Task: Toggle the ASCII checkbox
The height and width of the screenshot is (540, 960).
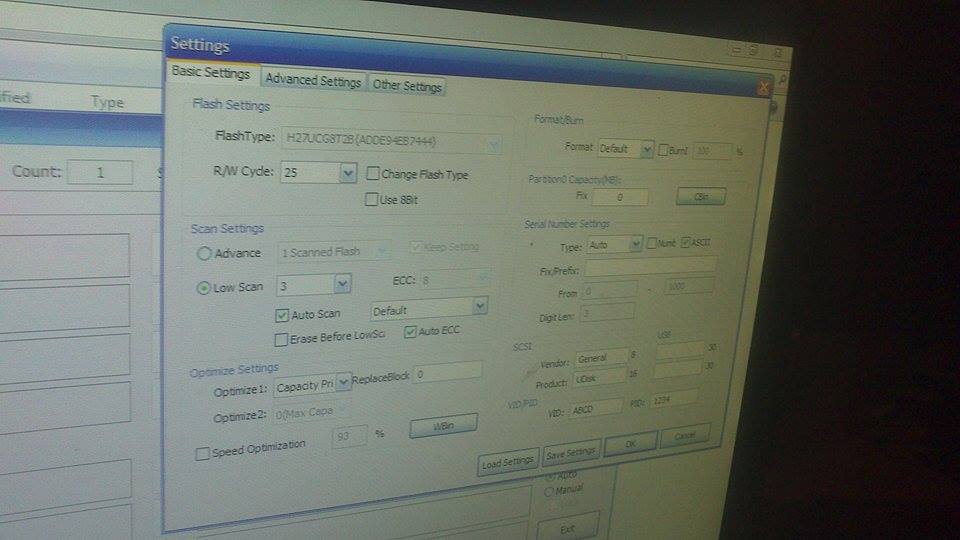Action: (686, 242)
